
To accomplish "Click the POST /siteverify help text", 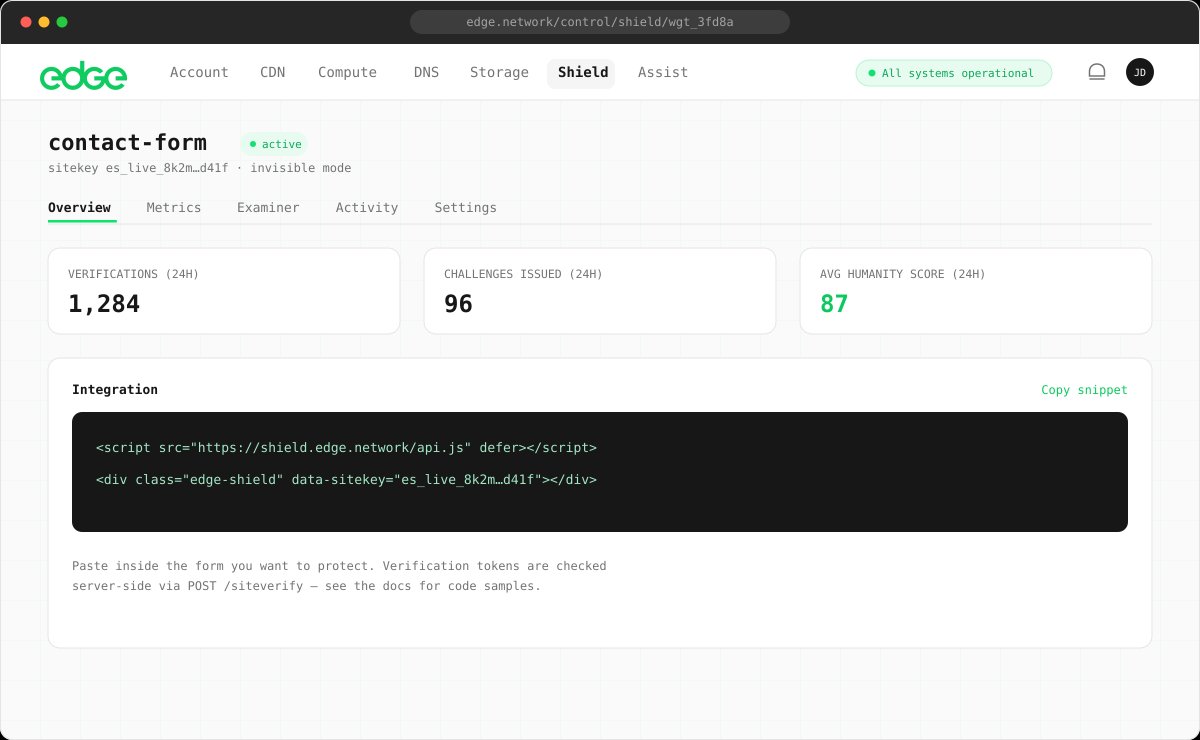I will [x=306, y=586].
